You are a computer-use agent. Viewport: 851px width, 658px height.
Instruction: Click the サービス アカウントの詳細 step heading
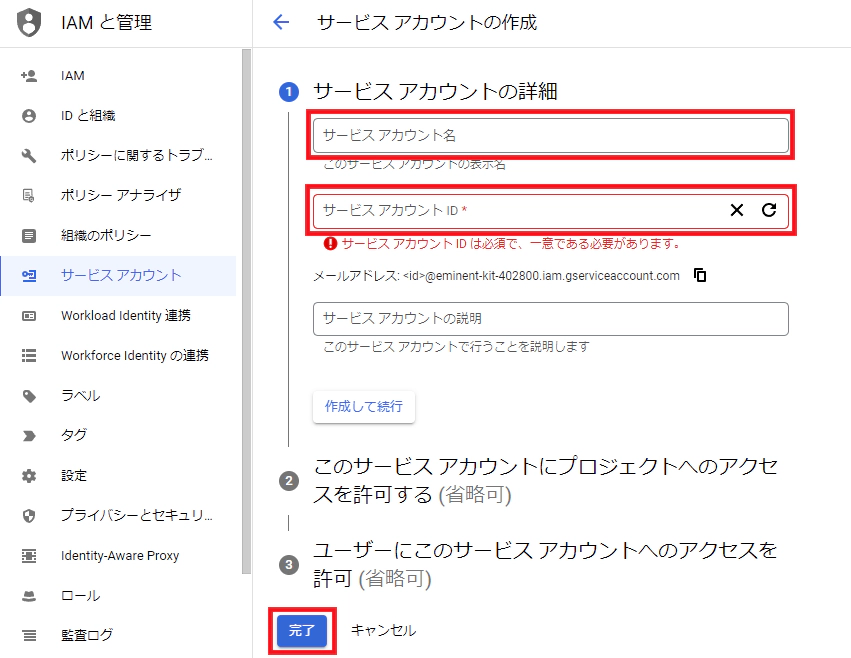click(435, 91)
